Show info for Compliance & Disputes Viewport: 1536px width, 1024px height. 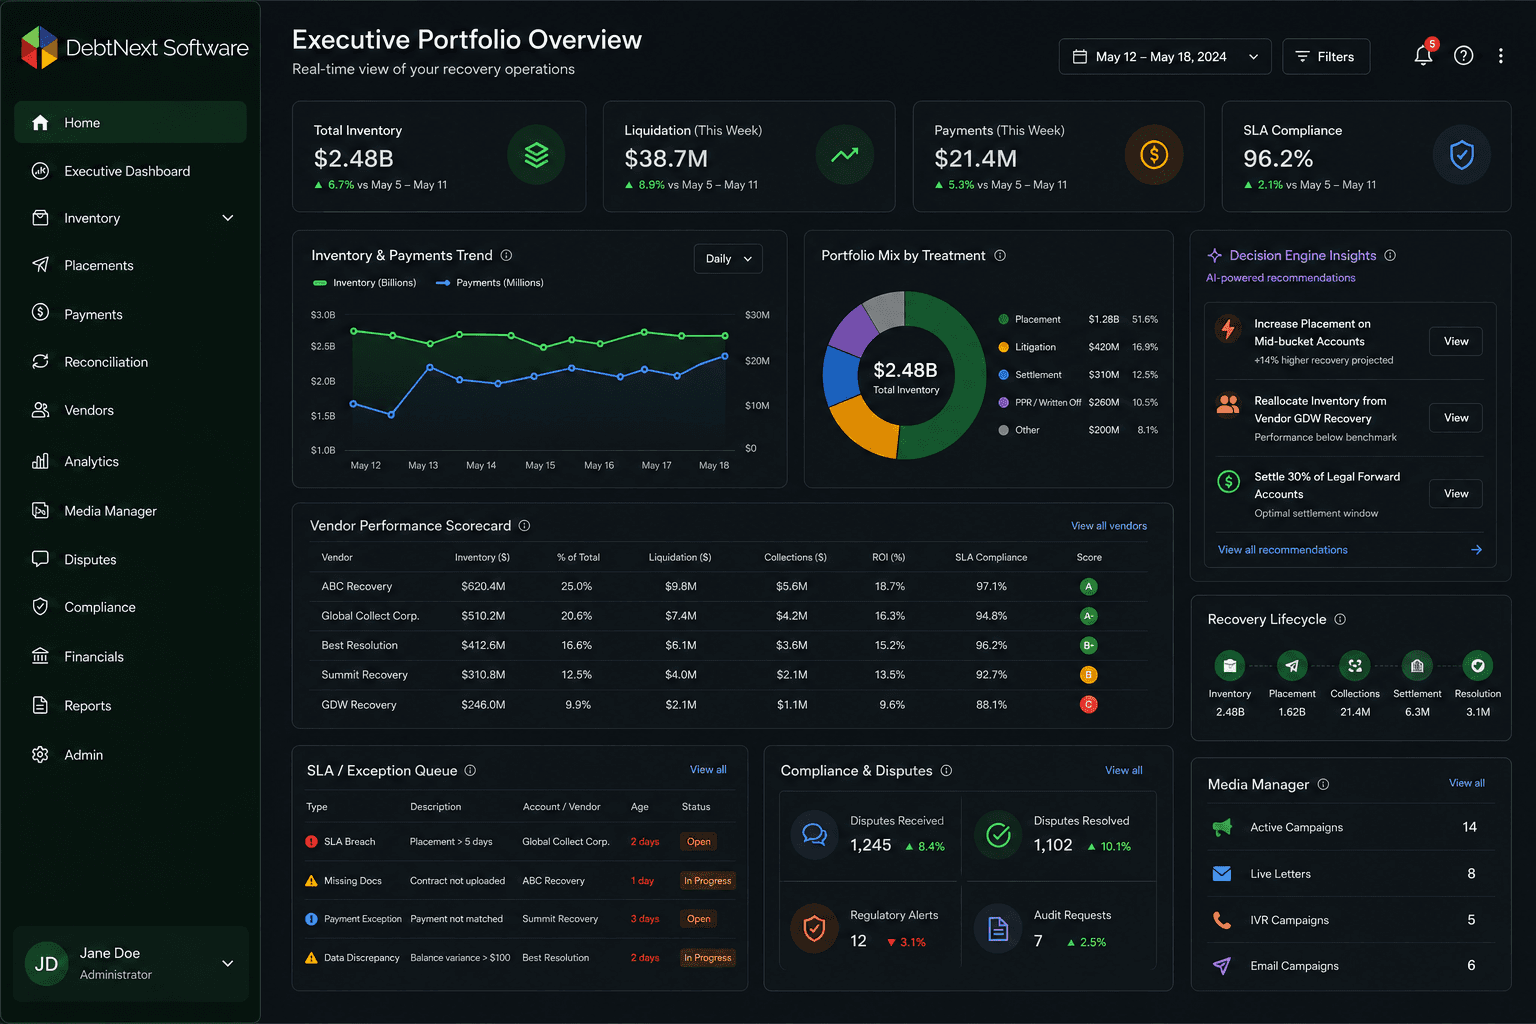(x=946, y=770)
